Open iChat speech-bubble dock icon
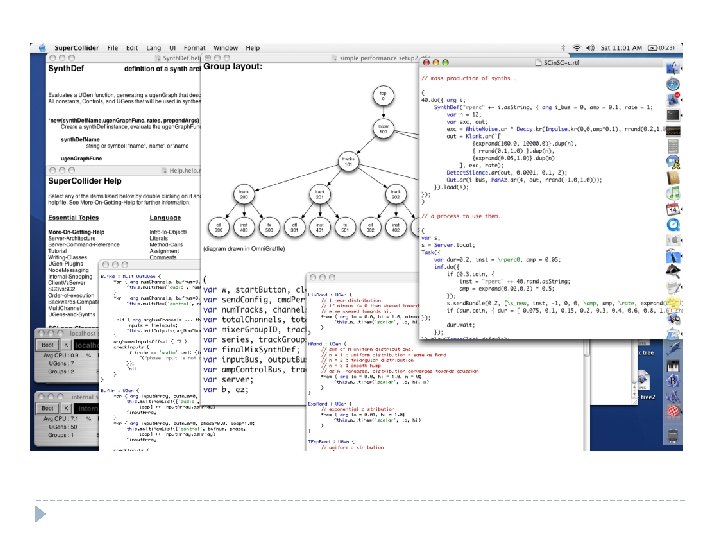 tap(673, 162)
